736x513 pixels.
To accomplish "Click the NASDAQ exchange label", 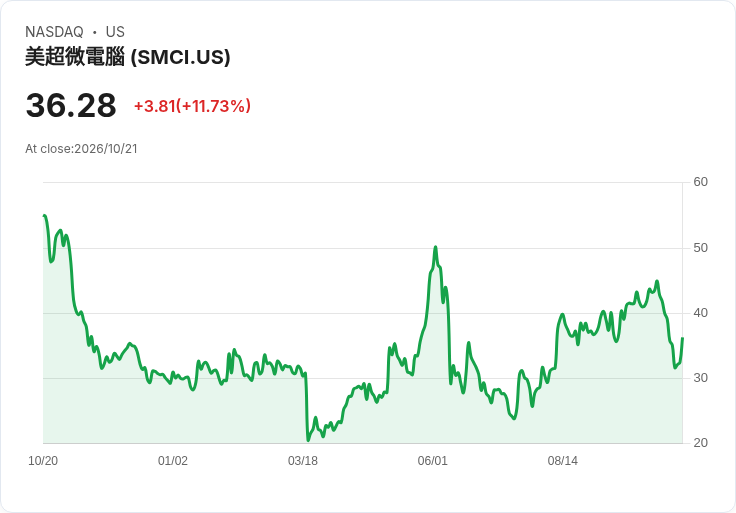I will 54,32.
